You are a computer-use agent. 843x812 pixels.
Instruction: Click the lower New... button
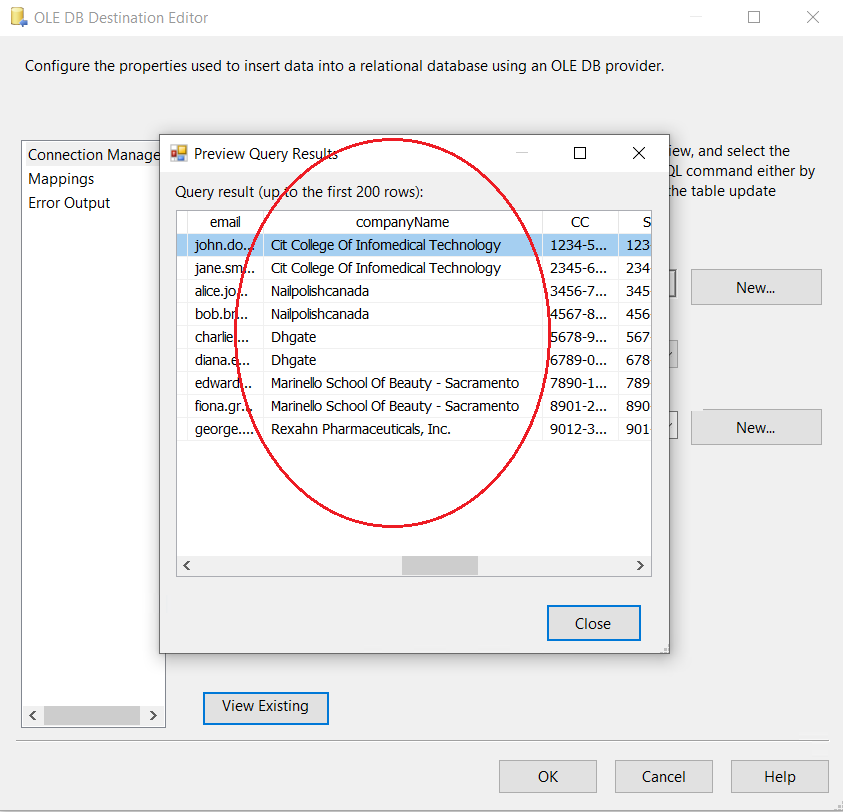[755, 427]
